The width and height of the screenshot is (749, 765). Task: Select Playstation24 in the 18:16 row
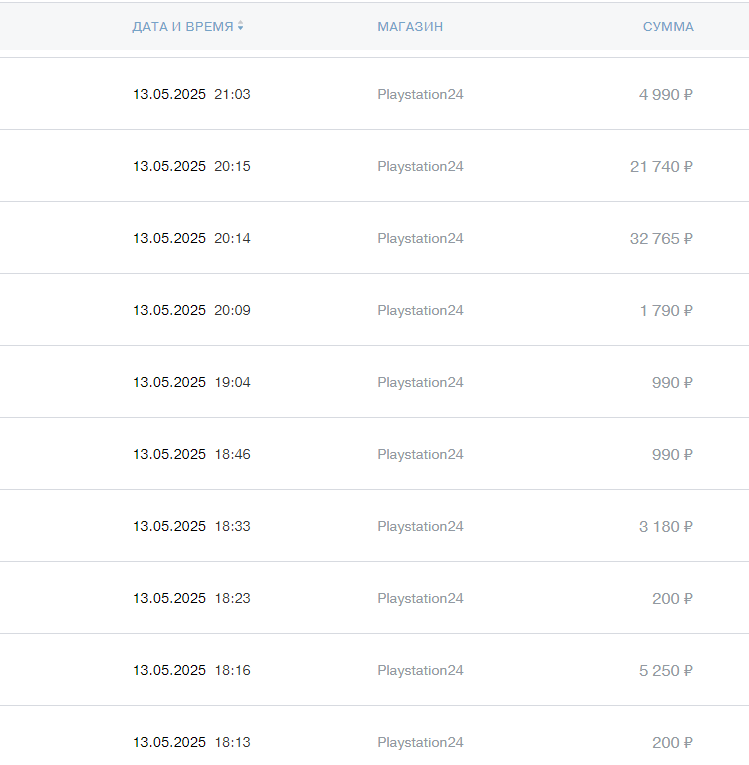(420, 670)
